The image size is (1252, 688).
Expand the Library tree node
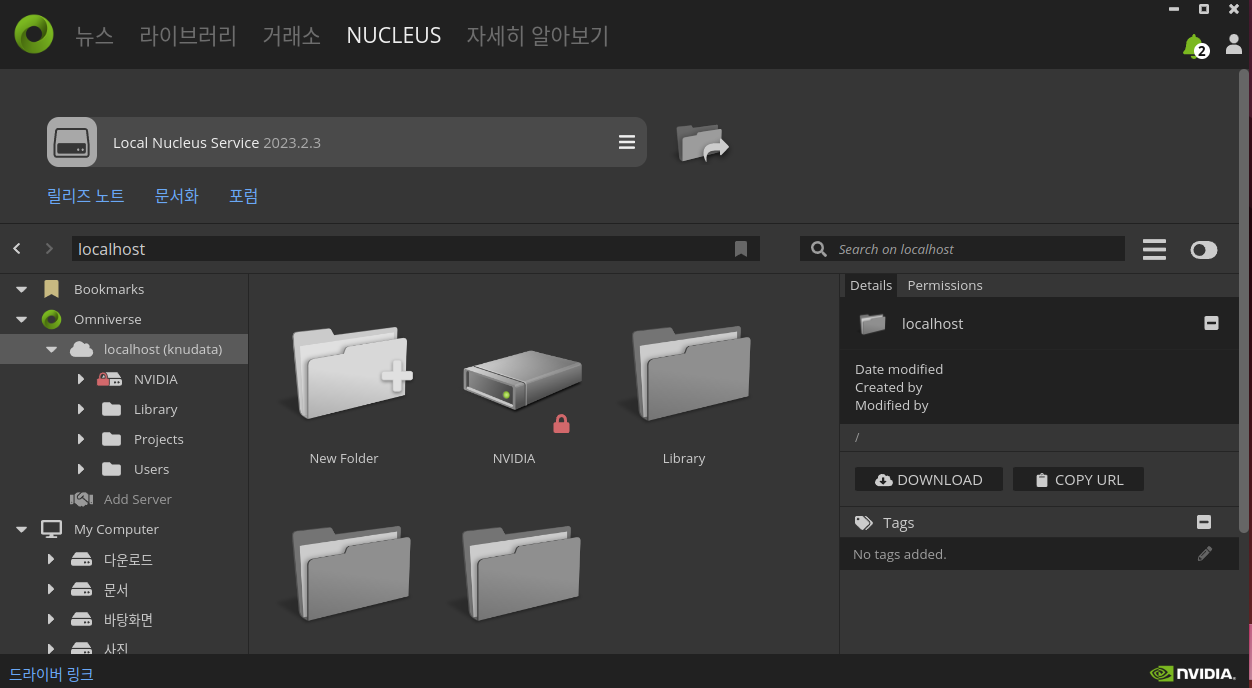click(x=81, y=409)
